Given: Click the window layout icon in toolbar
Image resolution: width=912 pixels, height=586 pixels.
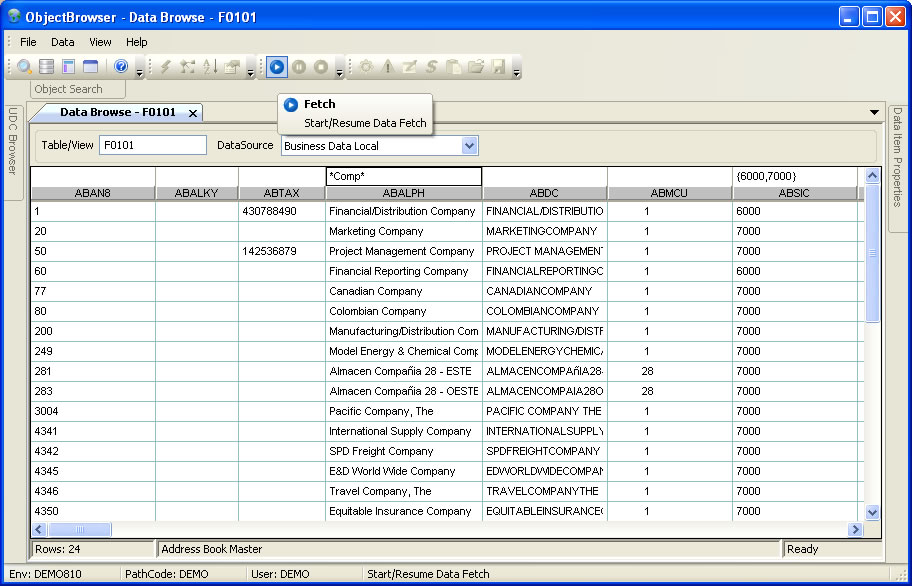Looking at the screenshot, I should tap(91, 67).
